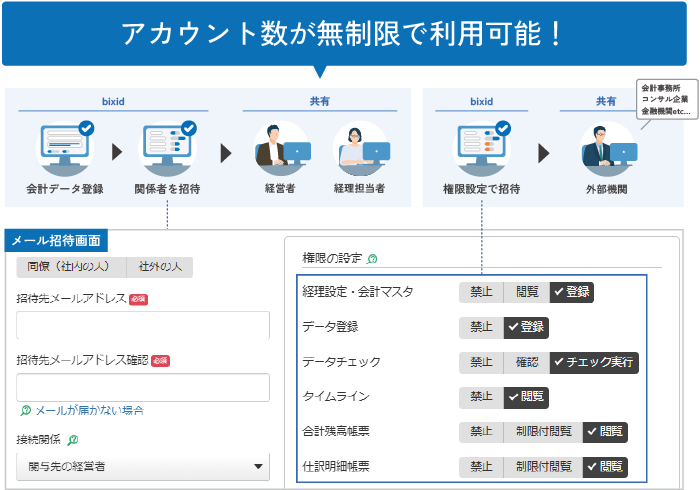Set データ登録 to 禁止
The height and width of the screenshot is (490, 700).
pos(481,328)
